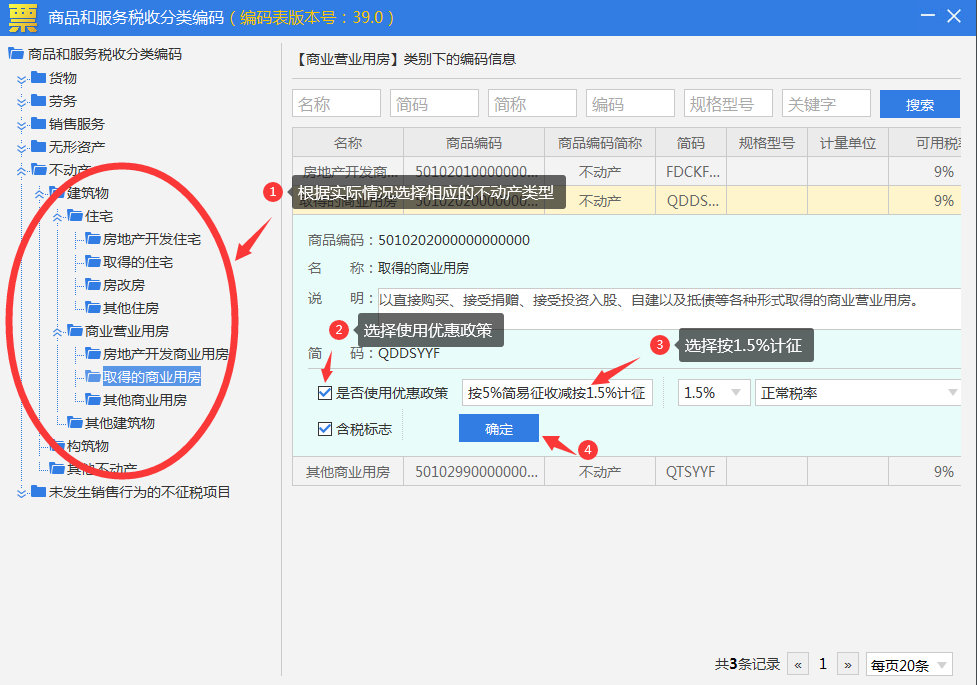Click the folder icon beside 劳务
The width and height of the screenshot is (977, 685).
[x=39, y=100]
